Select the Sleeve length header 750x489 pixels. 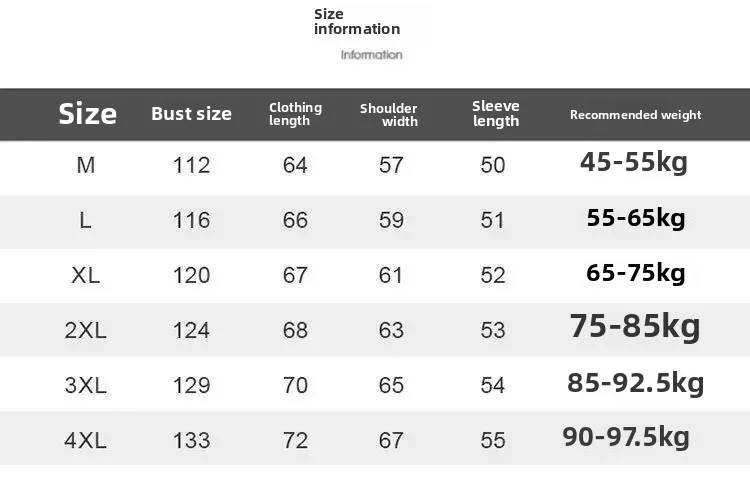496,114
